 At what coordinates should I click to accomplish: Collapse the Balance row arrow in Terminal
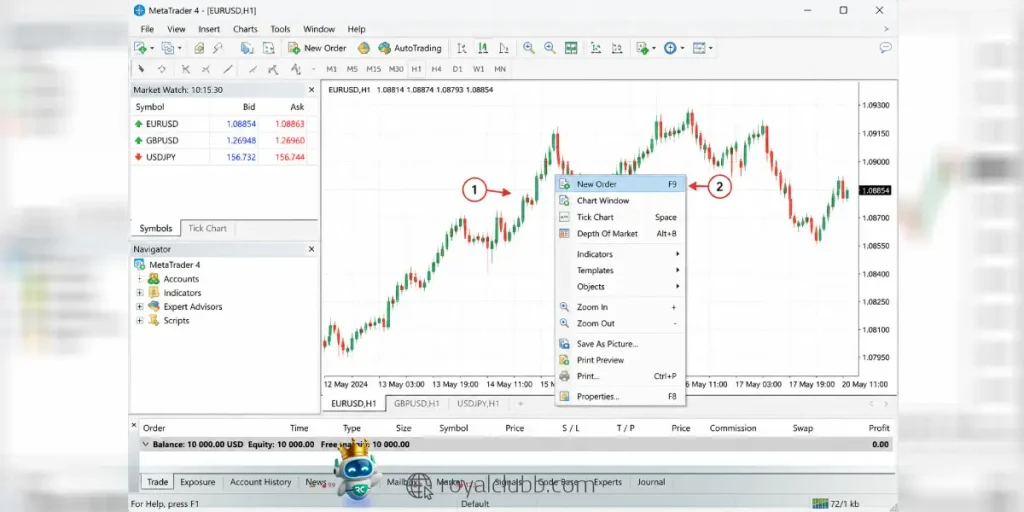[x=146, y=444]
